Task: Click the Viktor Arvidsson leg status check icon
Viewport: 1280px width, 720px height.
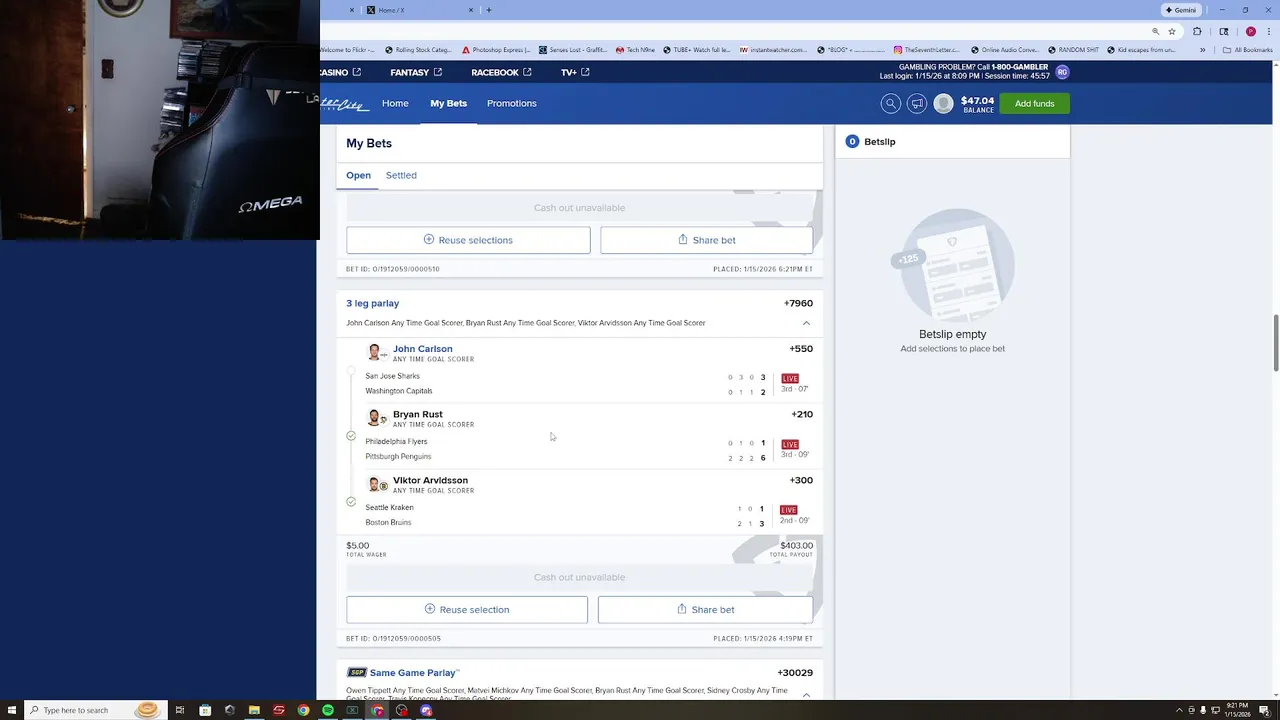Action: (x=351, y=501)
